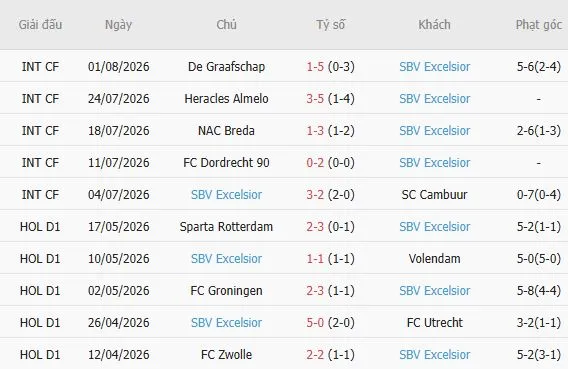Image resolution: width=568 pixels, height=369 pixels.
Task: Click SBV Excelsior in Heracles Almelo row
Action: [x=434, y=98]
